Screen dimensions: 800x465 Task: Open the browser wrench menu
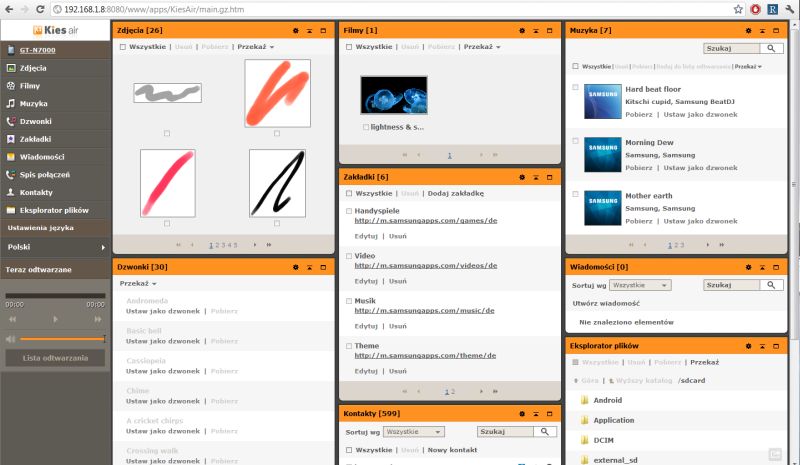[790, 9]
